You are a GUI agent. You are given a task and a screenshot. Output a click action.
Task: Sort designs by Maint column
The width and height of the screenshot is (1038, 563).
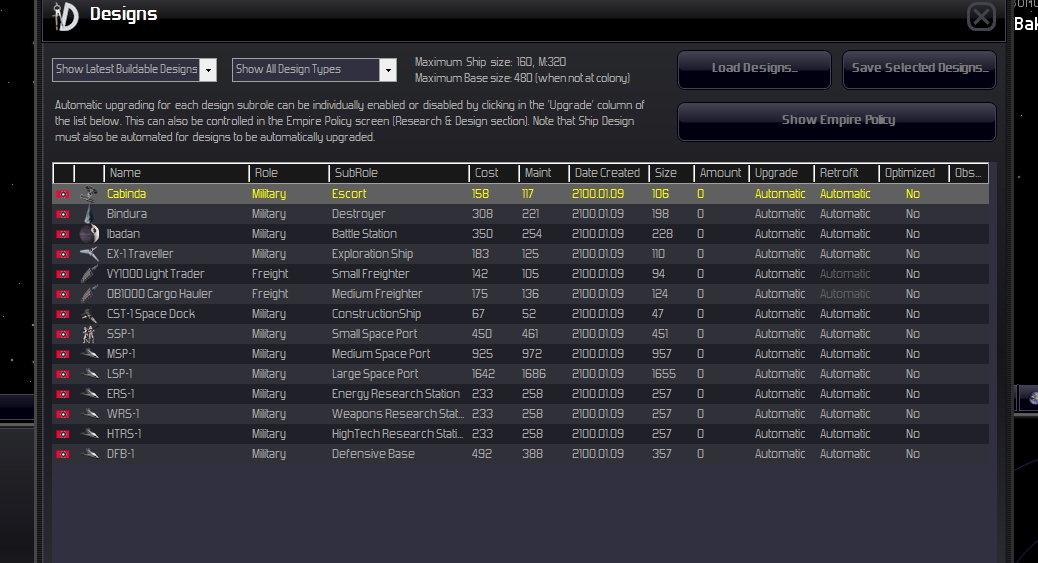(544, 173)
